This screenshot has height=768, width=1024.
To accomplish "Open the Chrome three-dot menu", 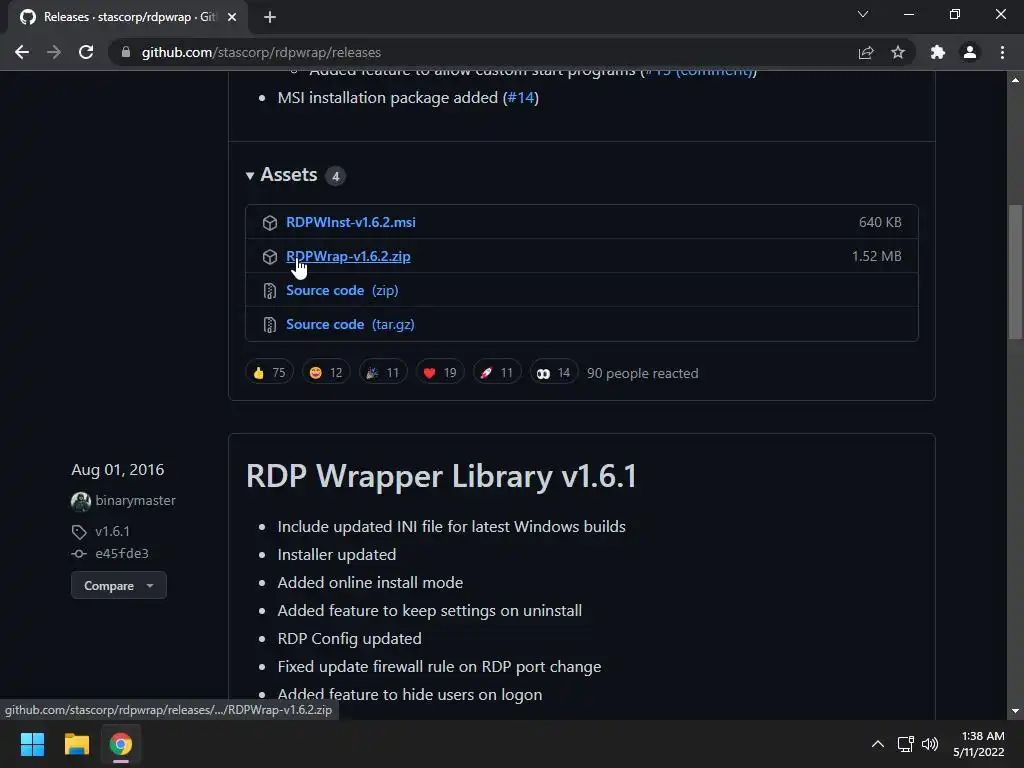I will pos(1002,52).
